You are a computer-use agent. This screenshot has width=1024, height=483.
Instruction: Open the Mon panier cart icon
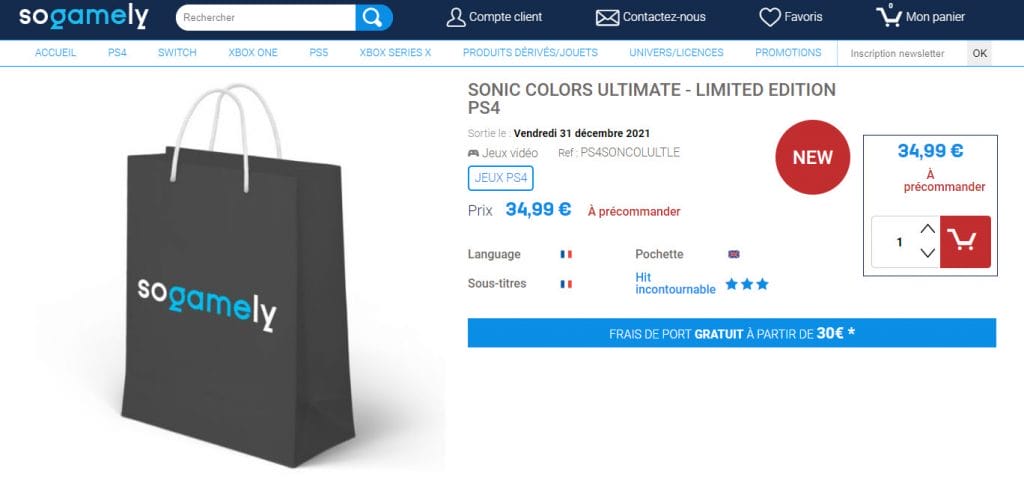pos(888,16)
